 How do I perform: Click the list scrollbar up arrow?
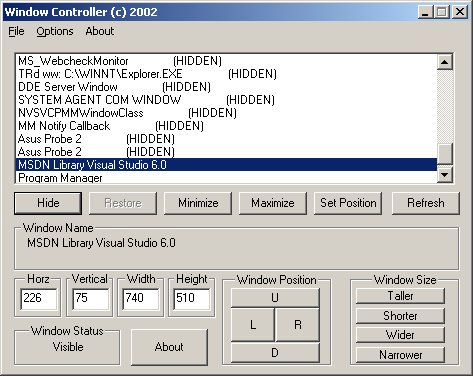445,62
